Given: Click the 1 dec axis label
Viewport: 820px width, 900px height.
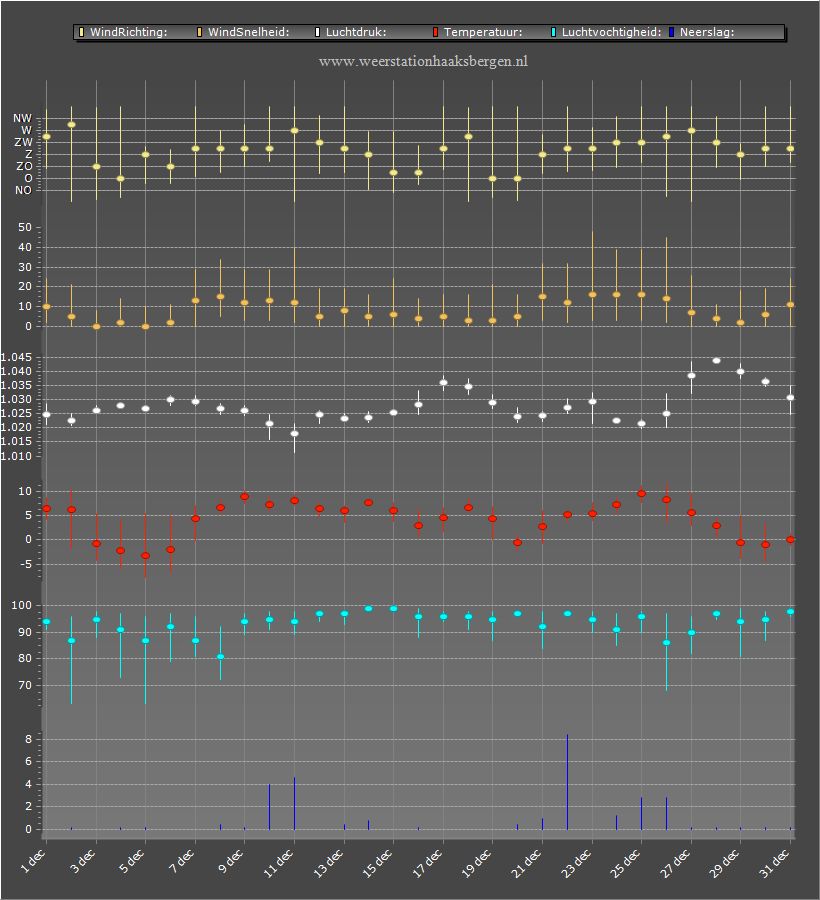Looking at the screenshot, I should click(x=33, y=861).
